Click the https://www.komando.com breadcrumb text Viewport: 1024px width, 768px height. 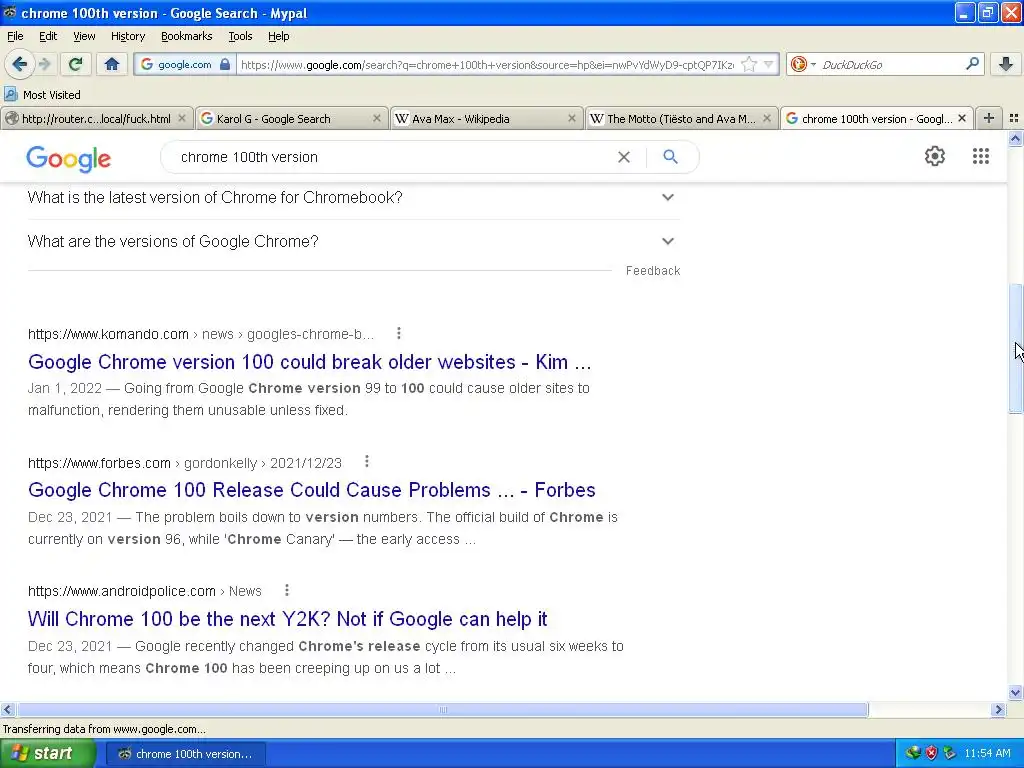point(108,334)
